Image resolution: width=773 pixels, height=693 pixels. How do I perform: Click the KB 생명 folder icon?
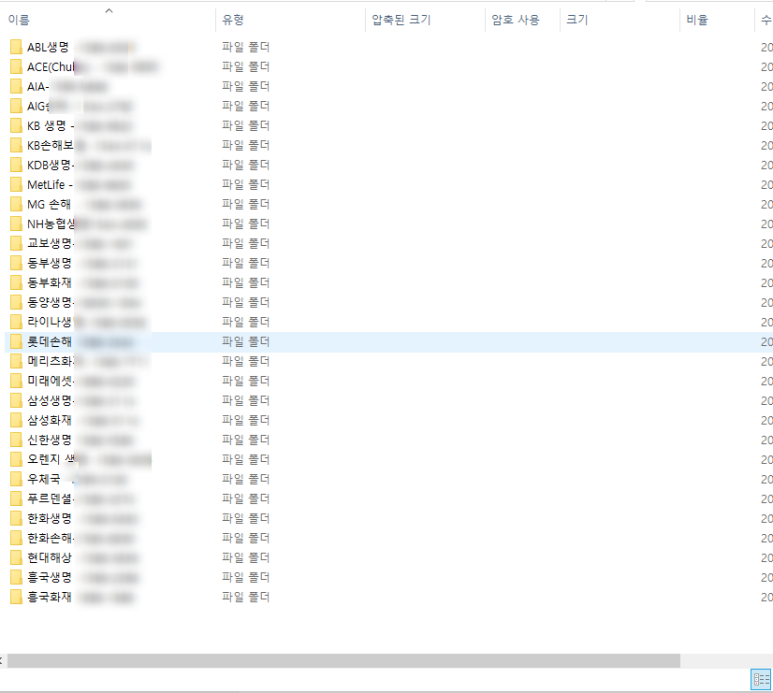(x=16, y=126)
